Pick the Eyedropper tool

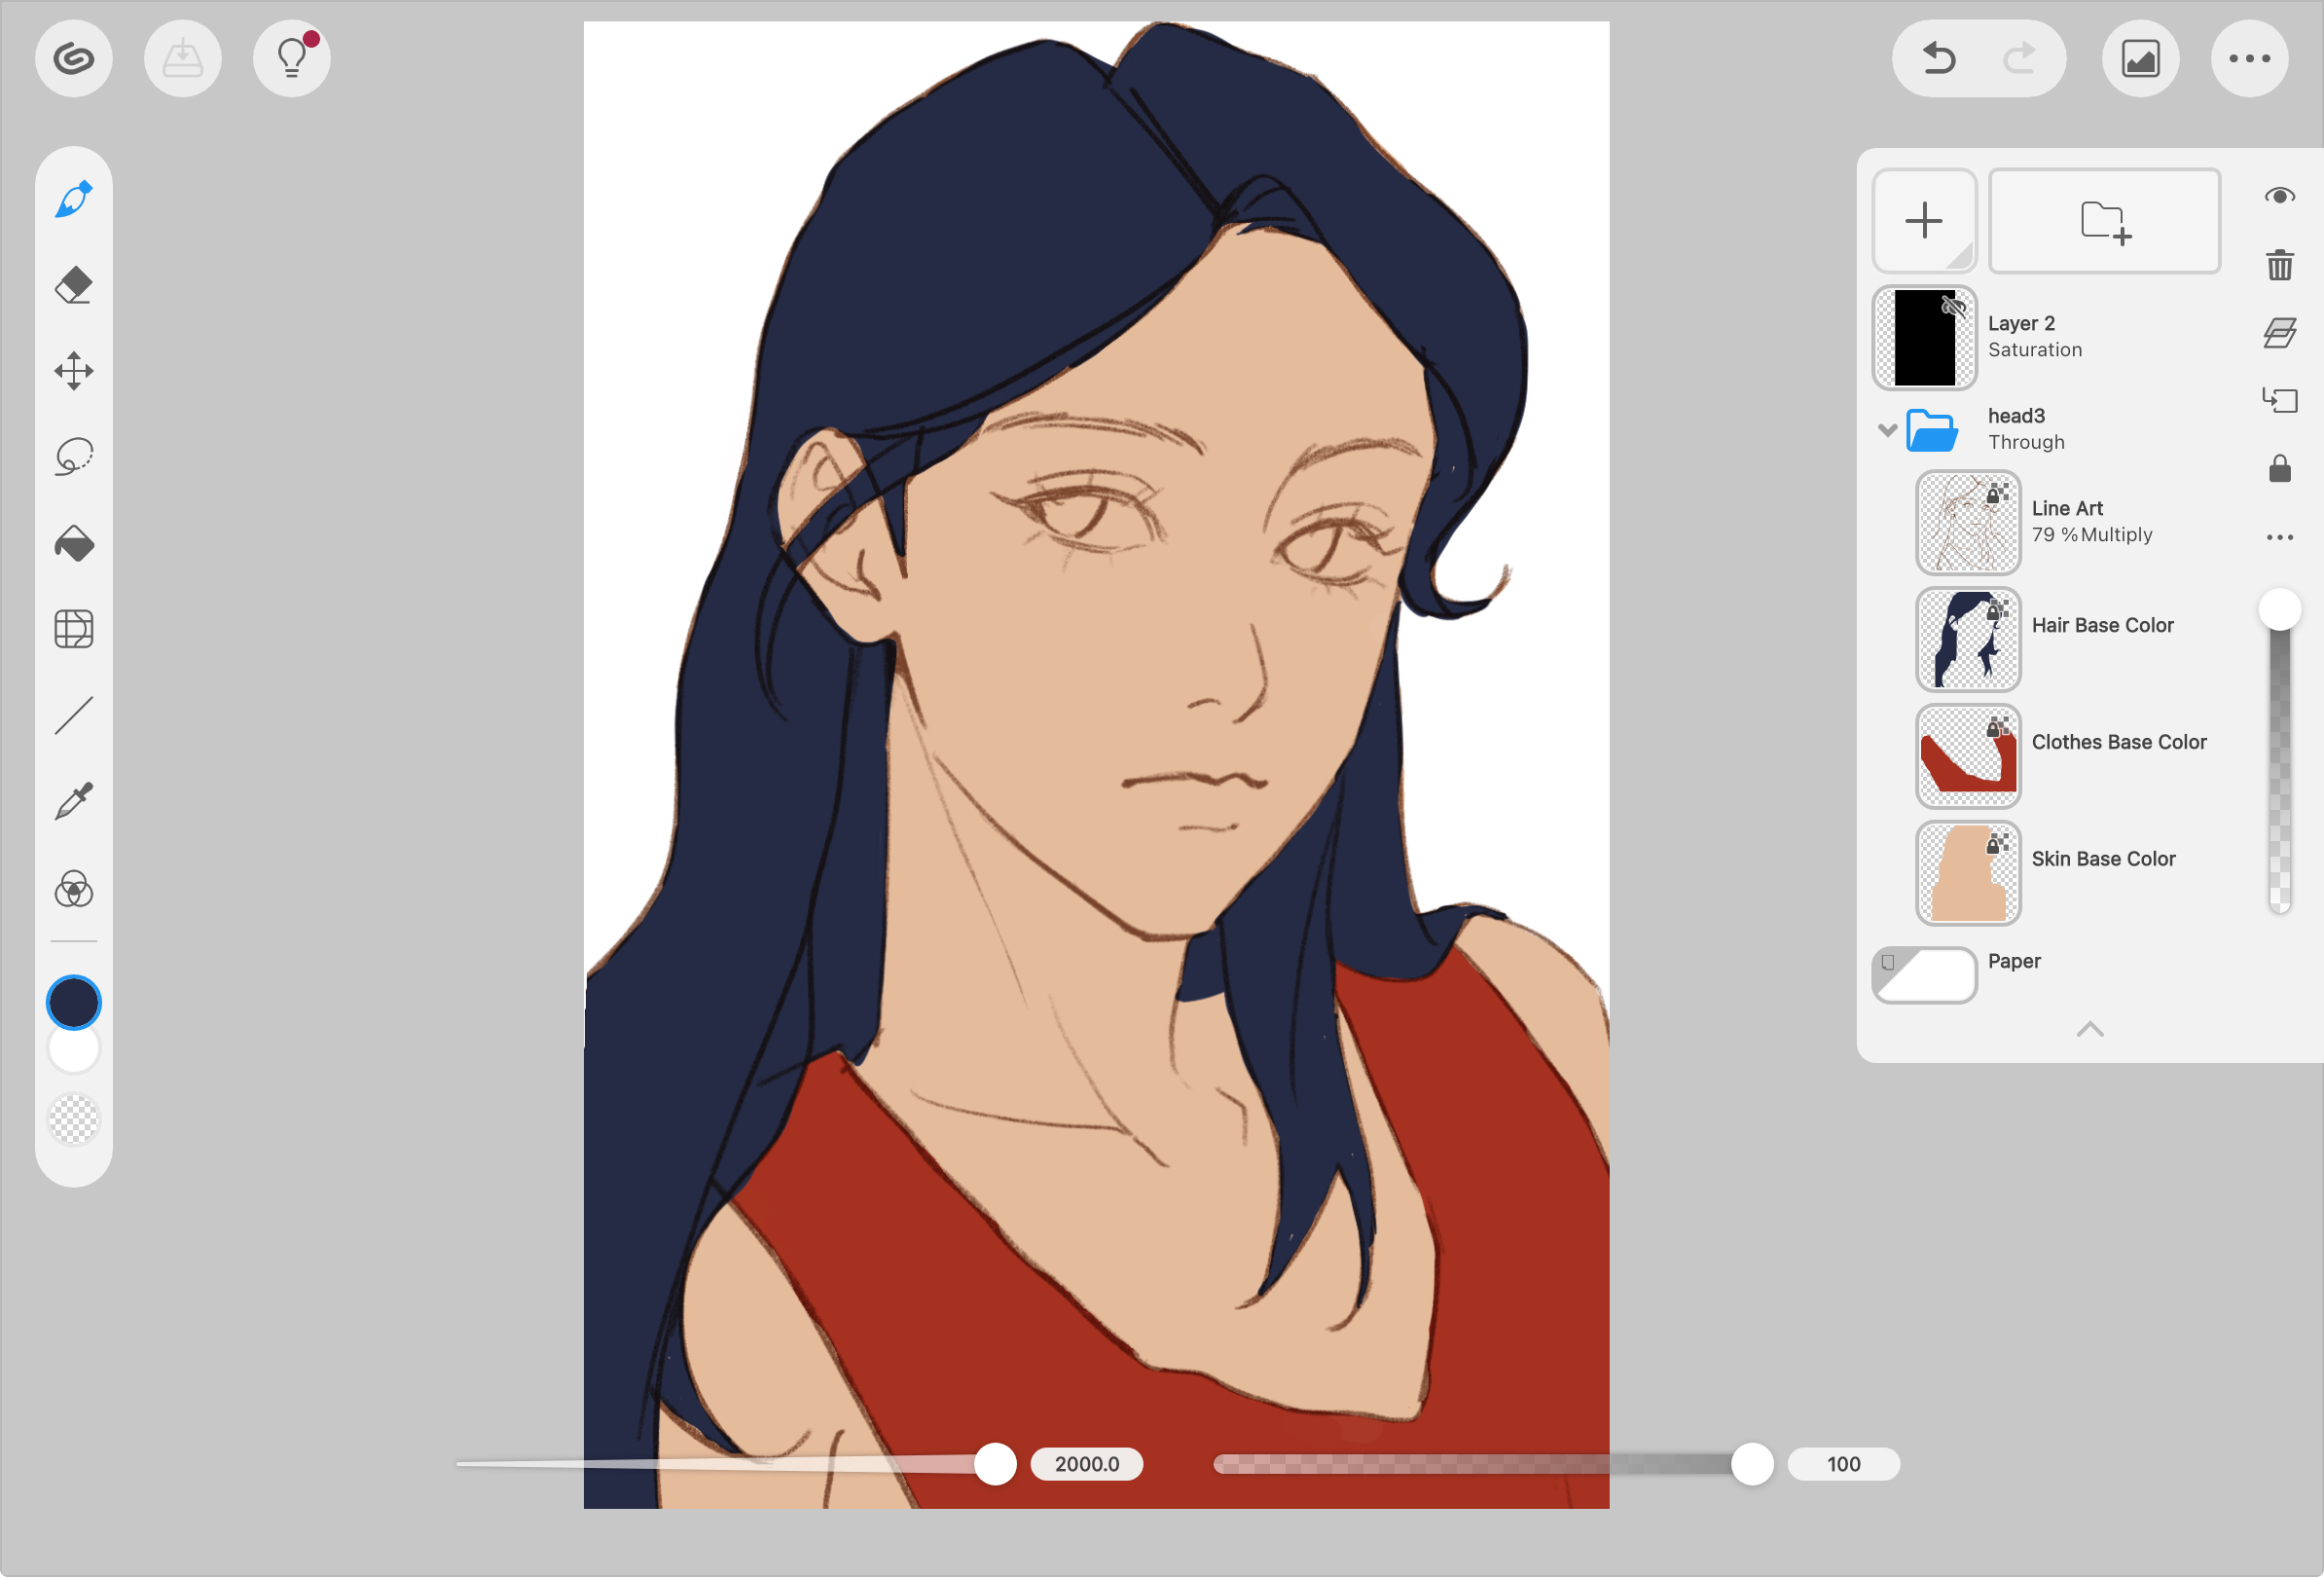73,798
